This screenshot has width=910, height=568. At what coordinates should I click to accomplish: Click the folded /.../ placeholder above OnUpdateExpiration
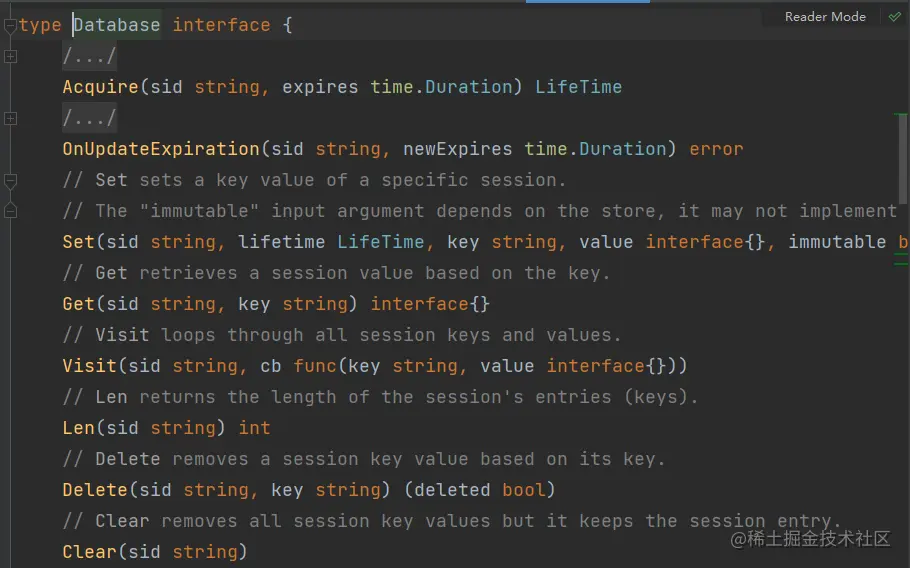[x=89, y=119]
